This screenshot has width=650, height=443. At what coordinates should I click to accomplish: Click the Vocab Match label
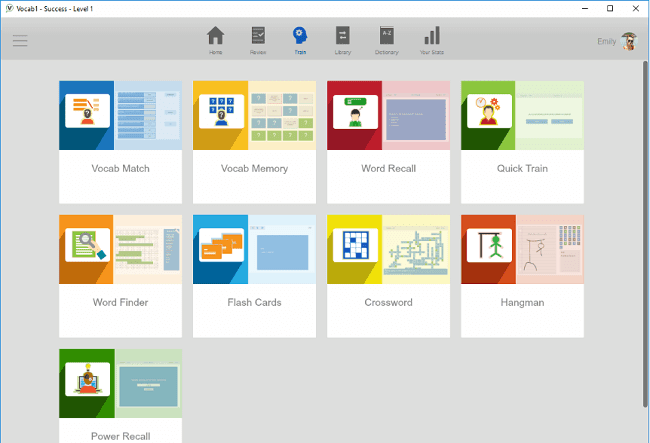(120, 169)
